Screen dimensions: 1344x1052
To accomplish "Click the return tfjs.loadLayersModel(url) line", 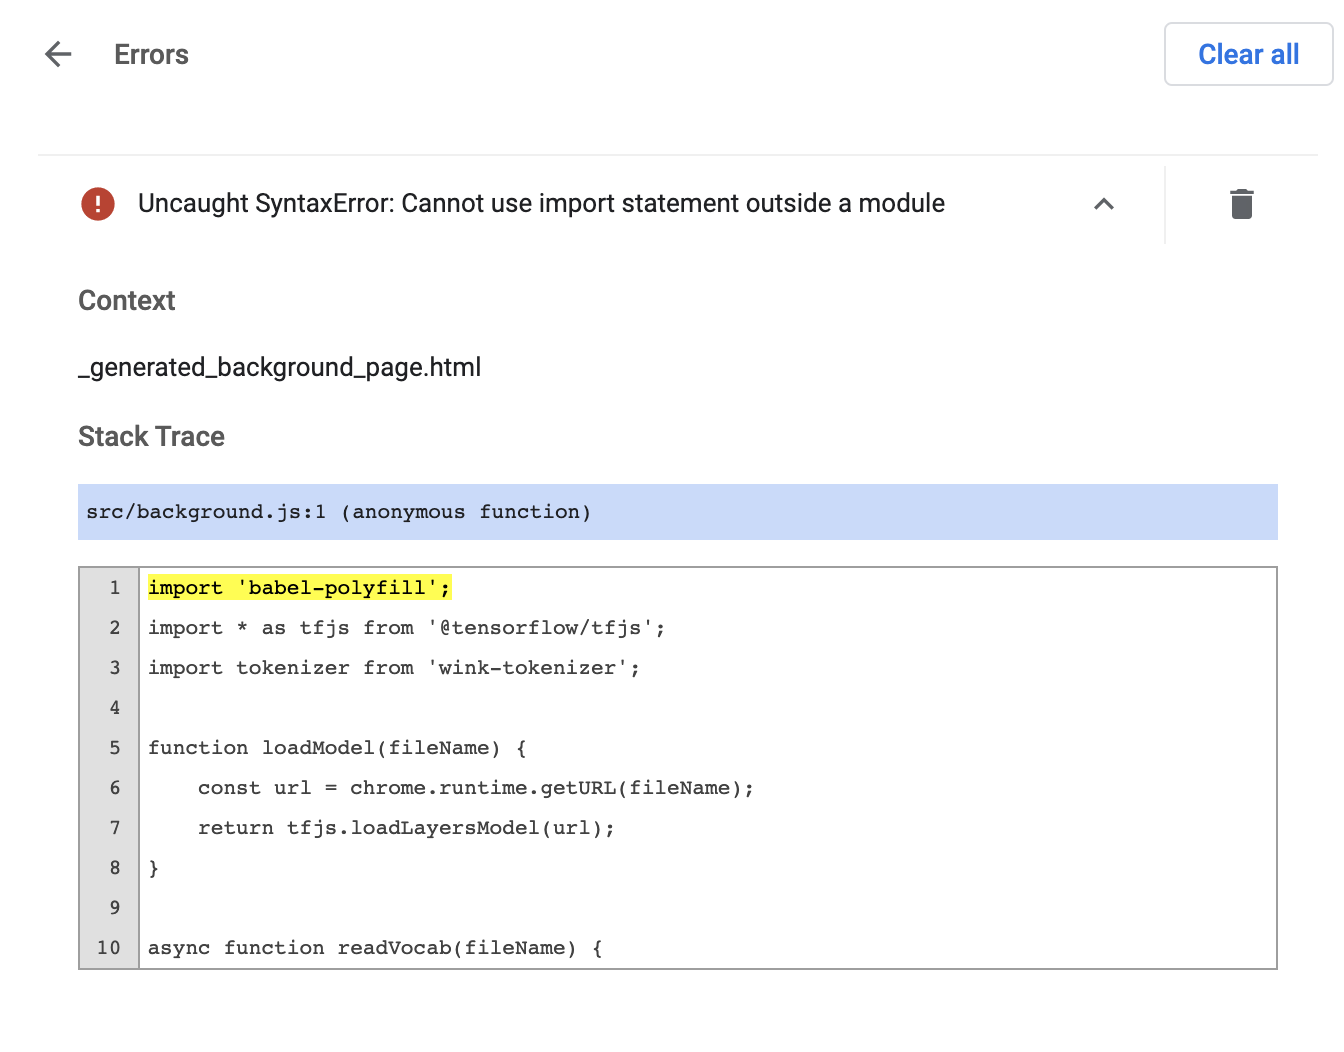I will click(406, 828).
